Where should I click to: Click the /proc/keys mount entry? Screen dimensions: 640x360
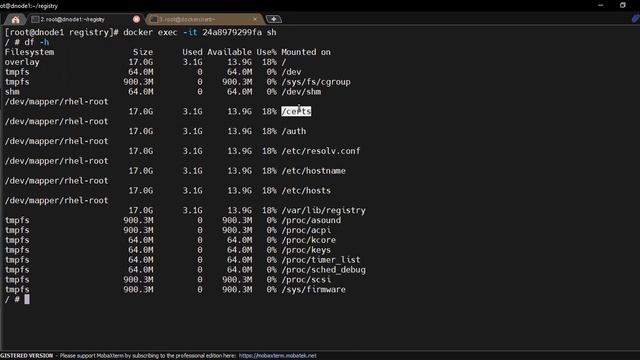point(306,250)
